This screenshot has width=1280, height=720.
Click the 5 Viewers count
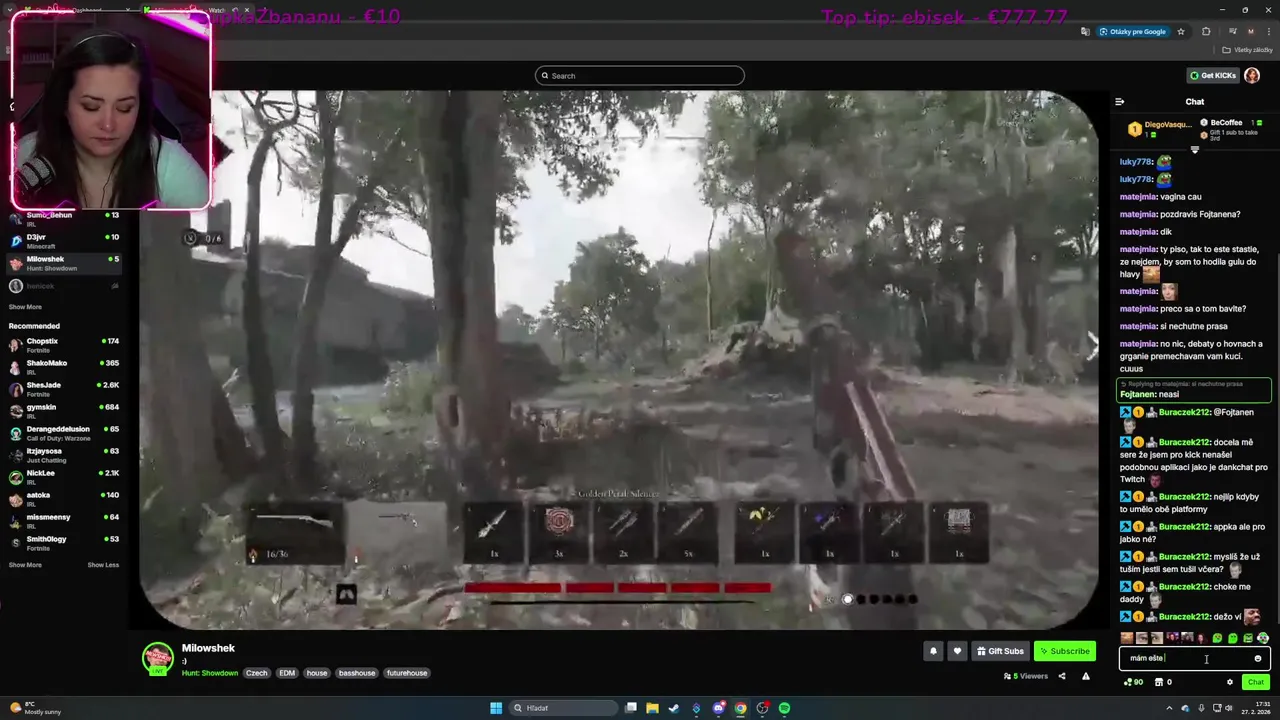pyautogui.click(x=1026, y=676)
